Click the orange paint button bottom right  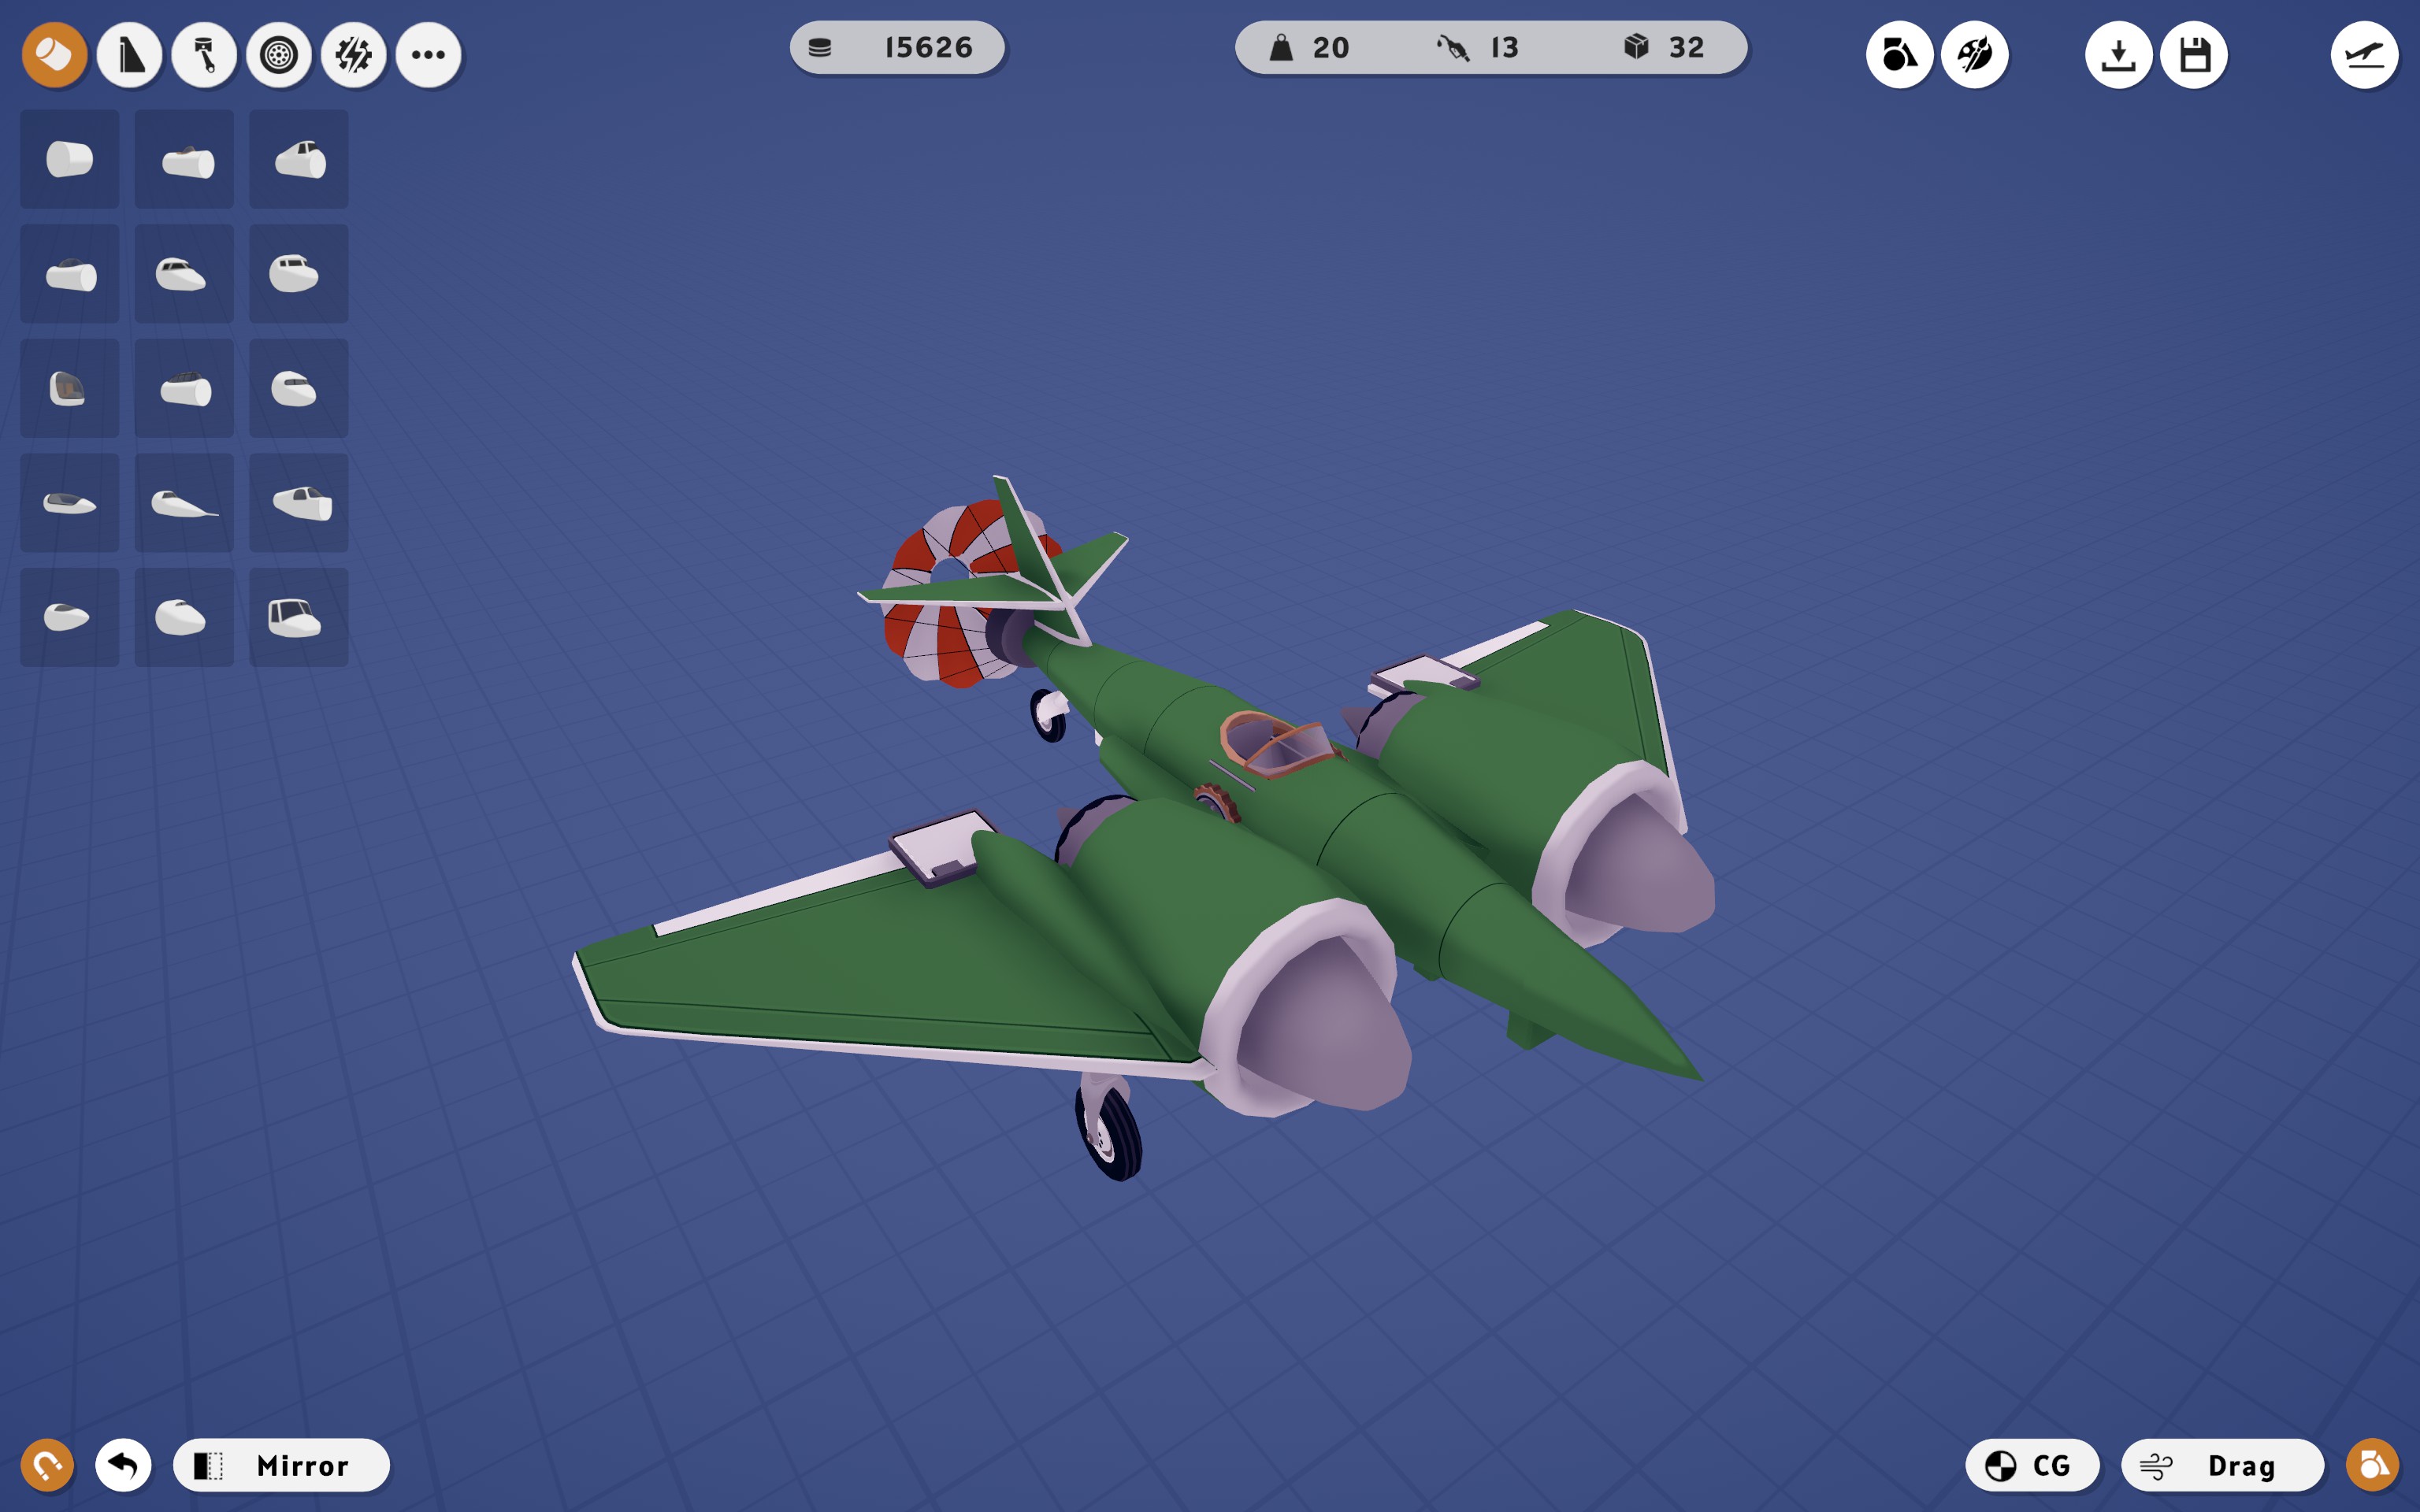2372,1465
